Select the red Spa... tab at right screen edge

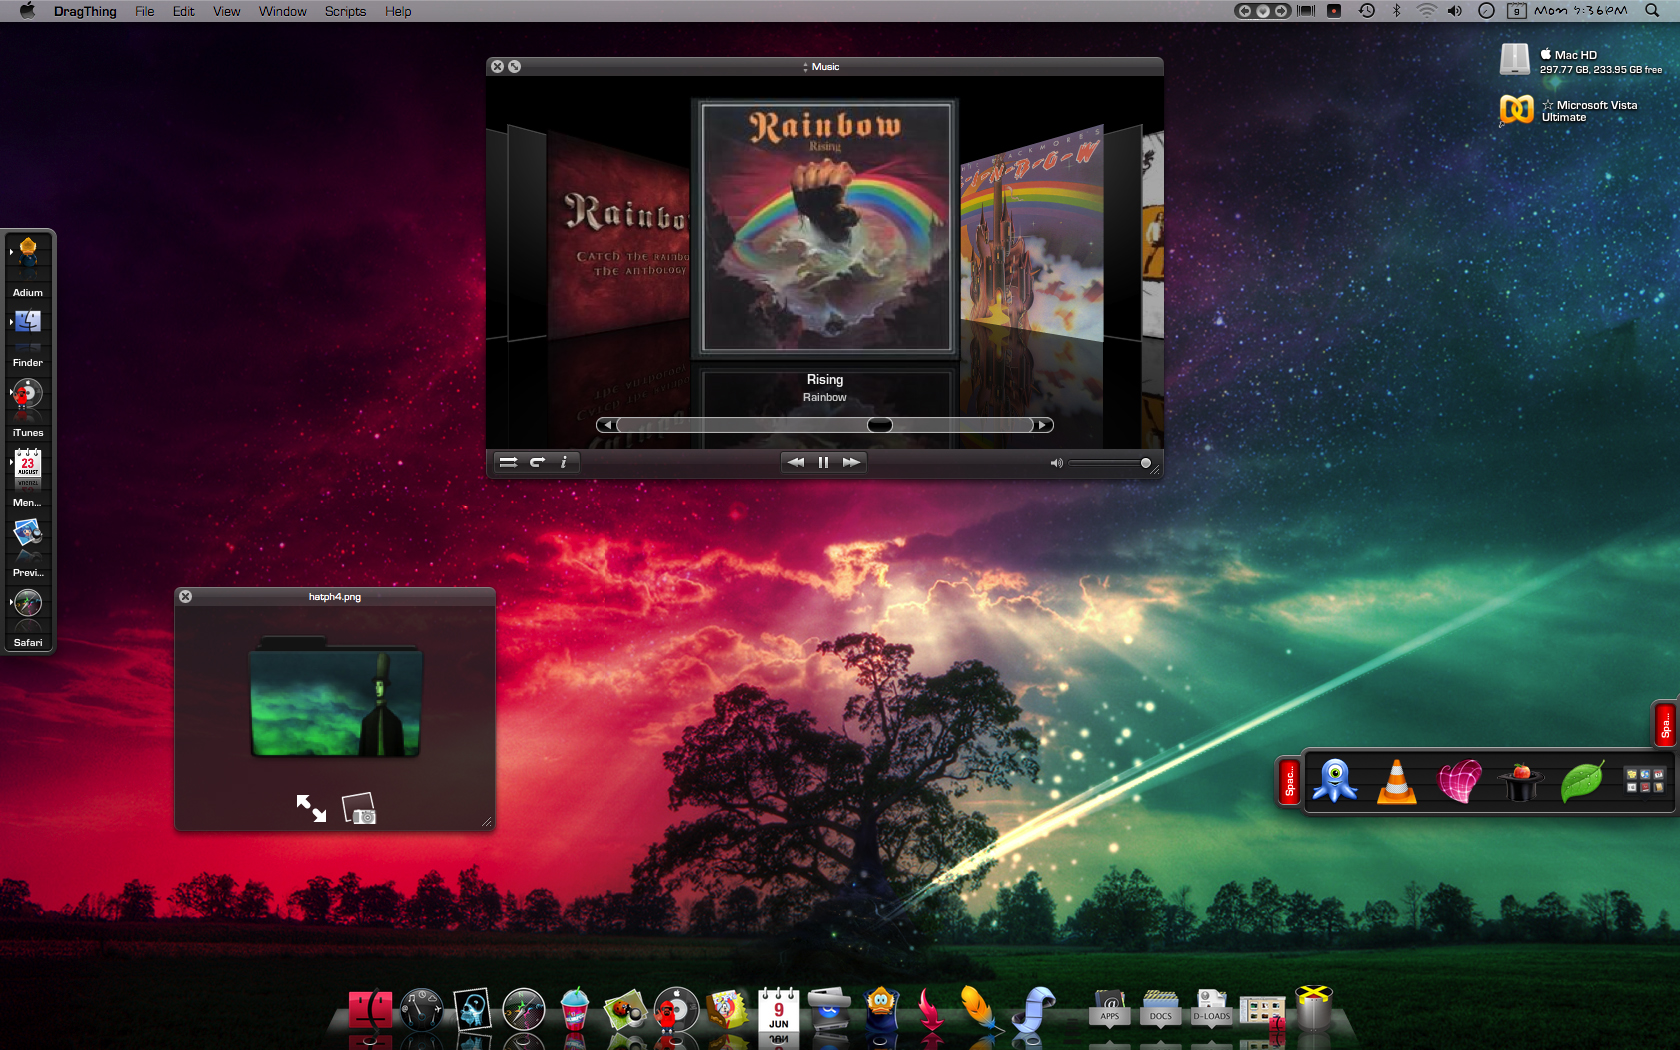tap(1665, 725)
